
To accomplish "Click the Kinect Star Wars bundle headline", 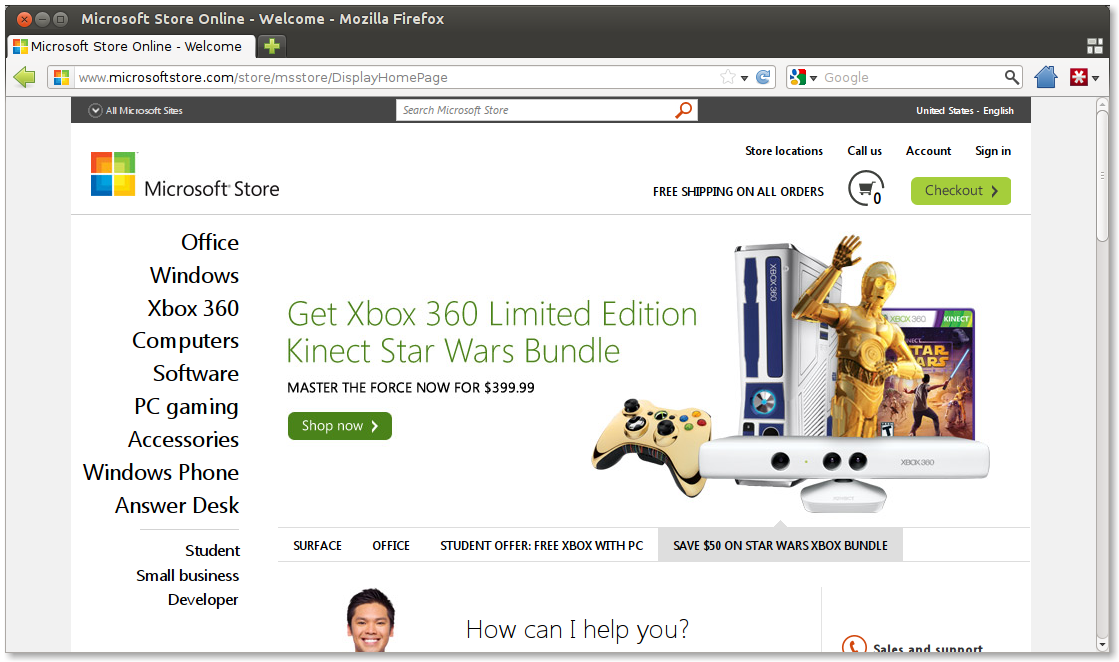I will point(492,332).
